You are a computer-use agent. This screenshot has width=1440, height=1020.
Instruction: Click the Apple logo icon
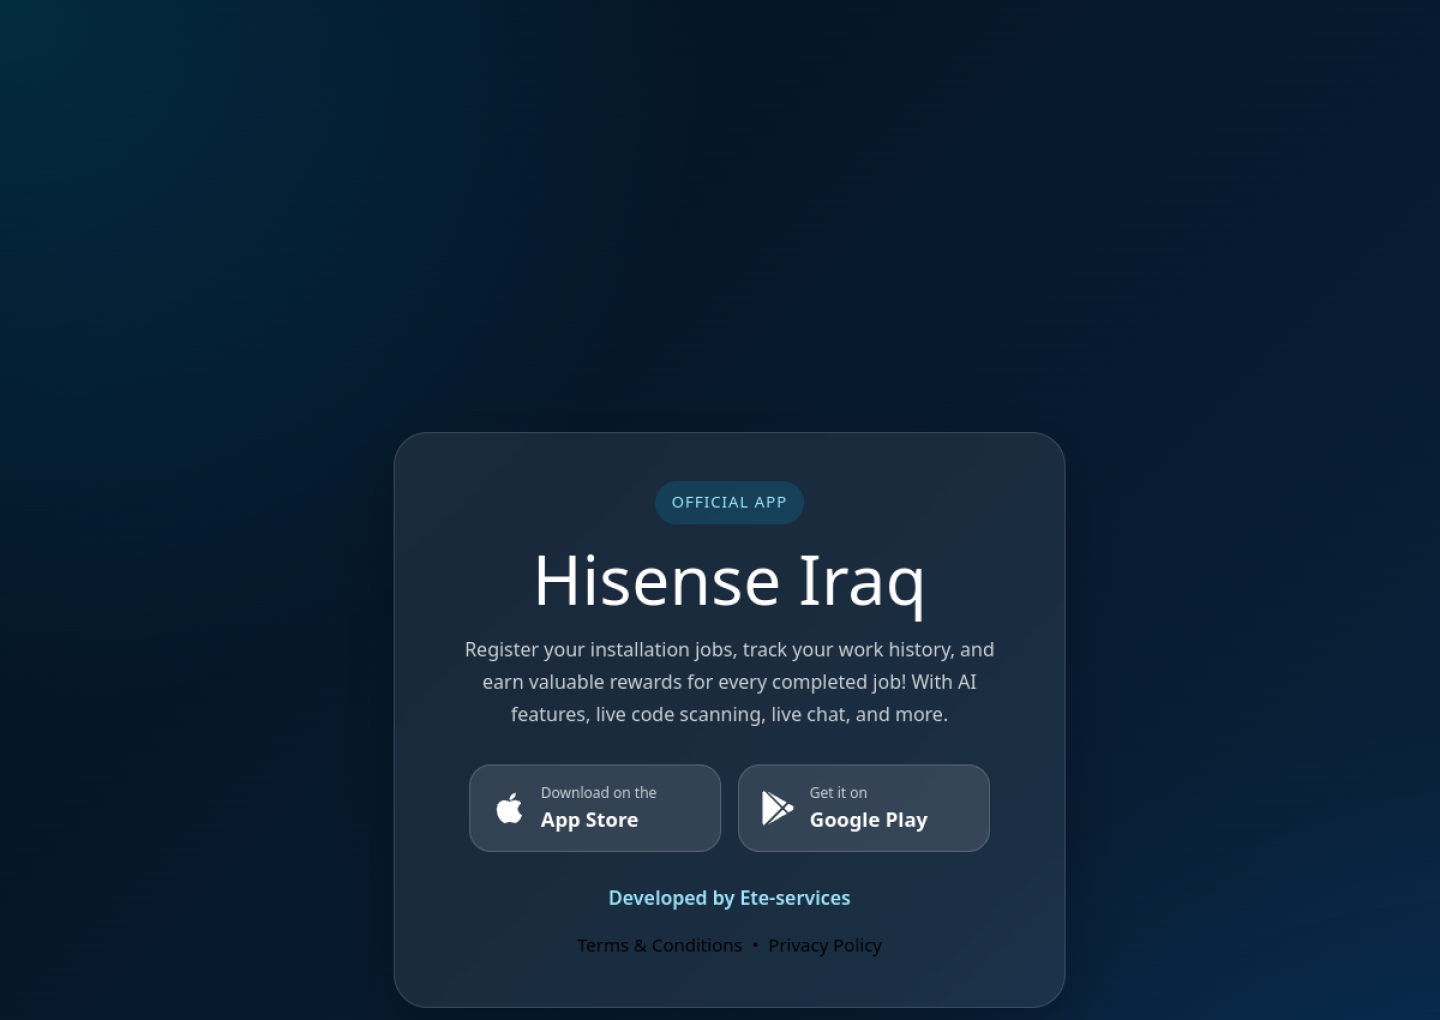(x=509, y=808)
